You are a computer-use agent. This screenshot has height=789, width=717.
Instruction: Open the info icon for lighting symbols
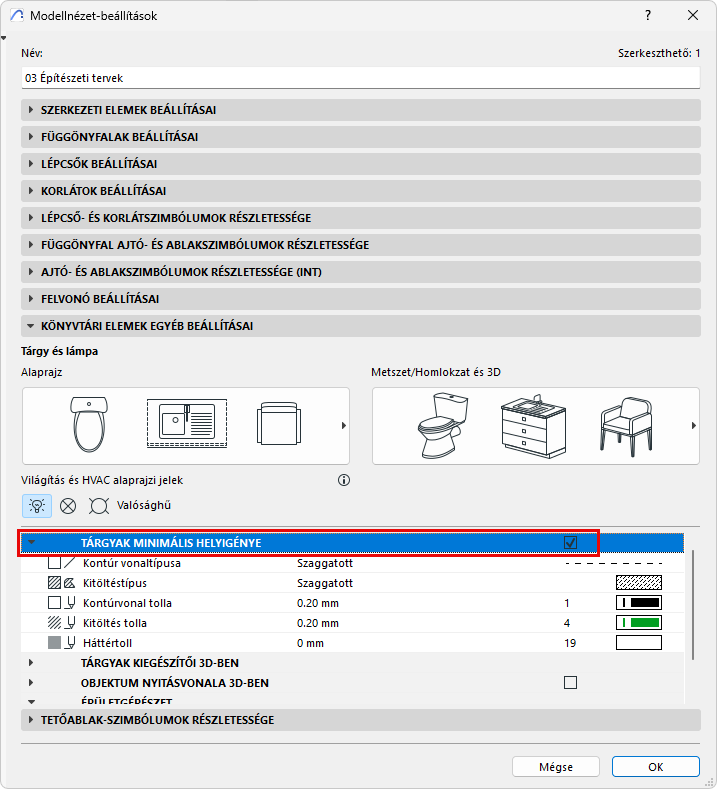[344, 480]
